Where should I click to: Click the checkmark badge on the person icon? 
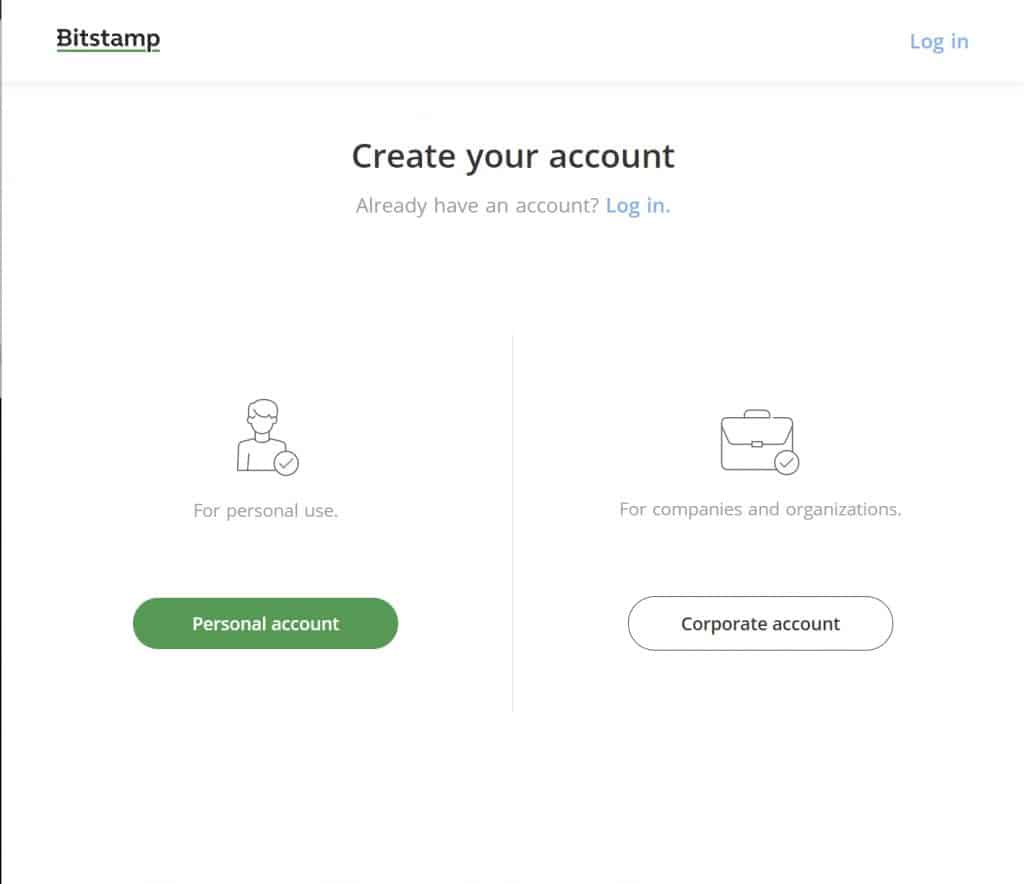click(x=286, y=463)
